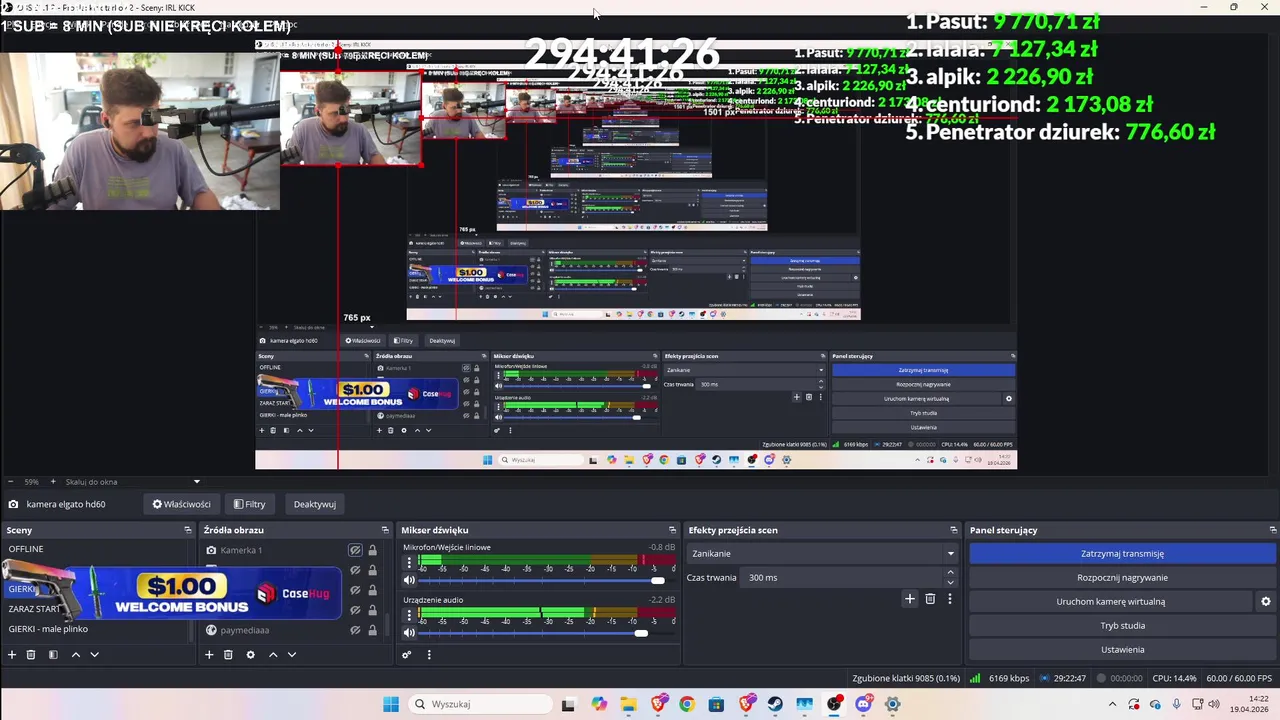Move source down in Źródła obrazu toolbar
Screen dimensions: 1280x720
pos(291,655)
